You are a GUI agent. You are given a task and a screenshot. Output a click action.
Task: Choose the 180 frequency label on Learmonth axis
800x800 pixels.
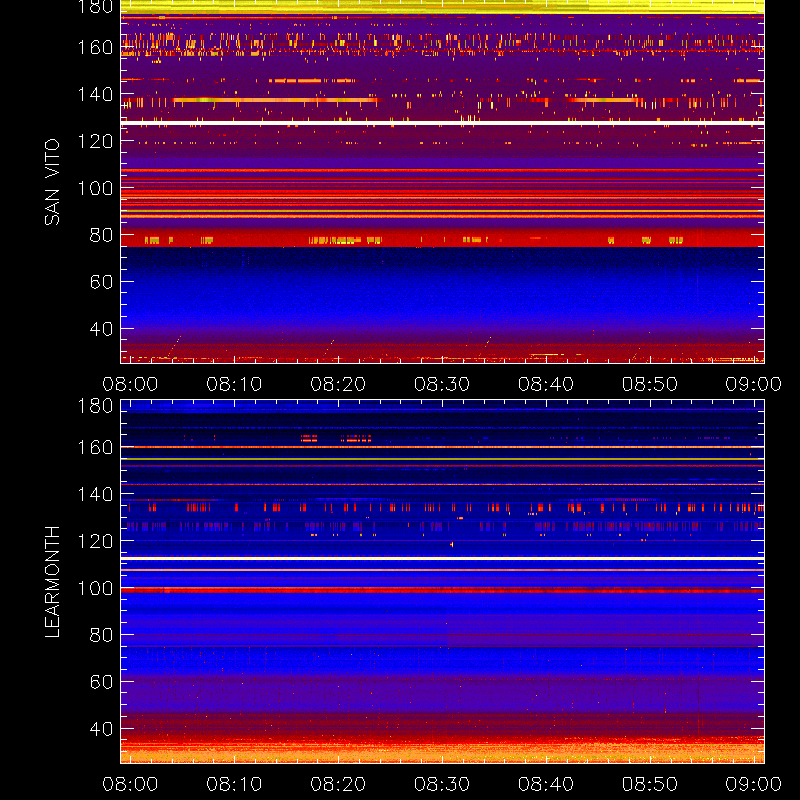tap(95, 406)
